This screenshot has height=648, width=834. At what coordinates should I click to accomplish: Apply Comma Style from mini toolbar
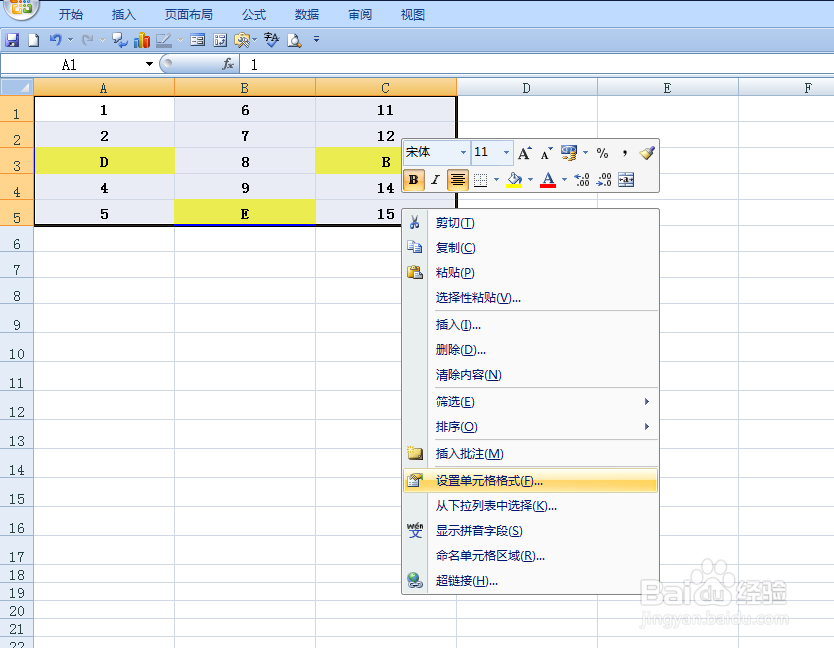[x=625, y=152]
